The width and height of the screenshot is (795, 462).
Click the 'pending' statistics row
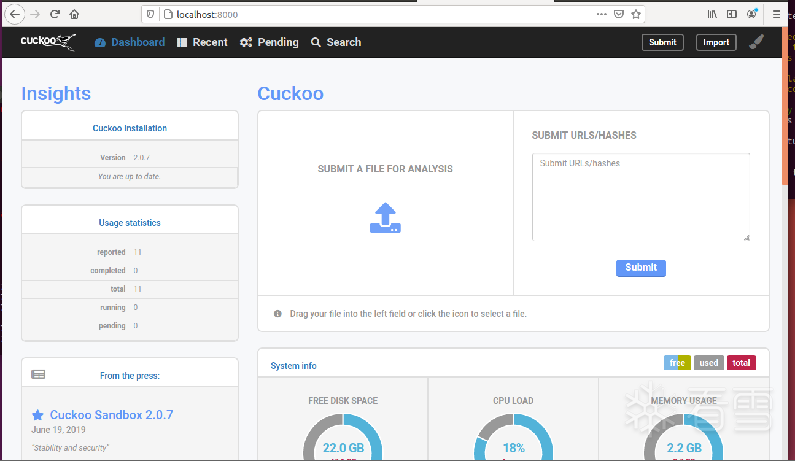click(x=130, y=326)
